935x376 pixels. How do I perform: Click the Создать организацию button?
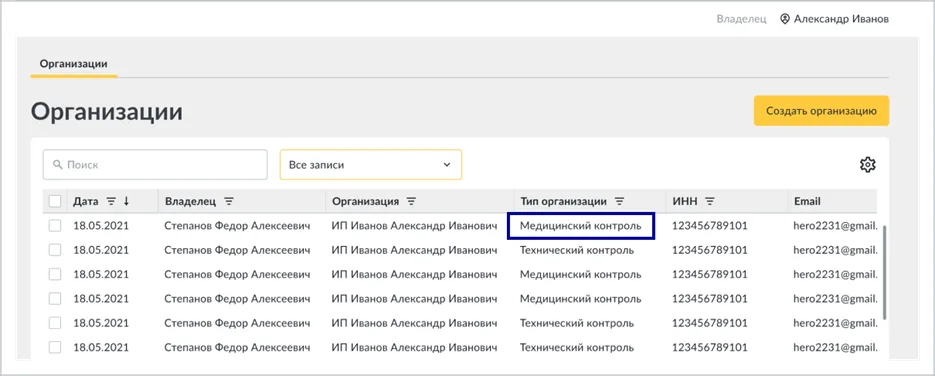point(821,111)
